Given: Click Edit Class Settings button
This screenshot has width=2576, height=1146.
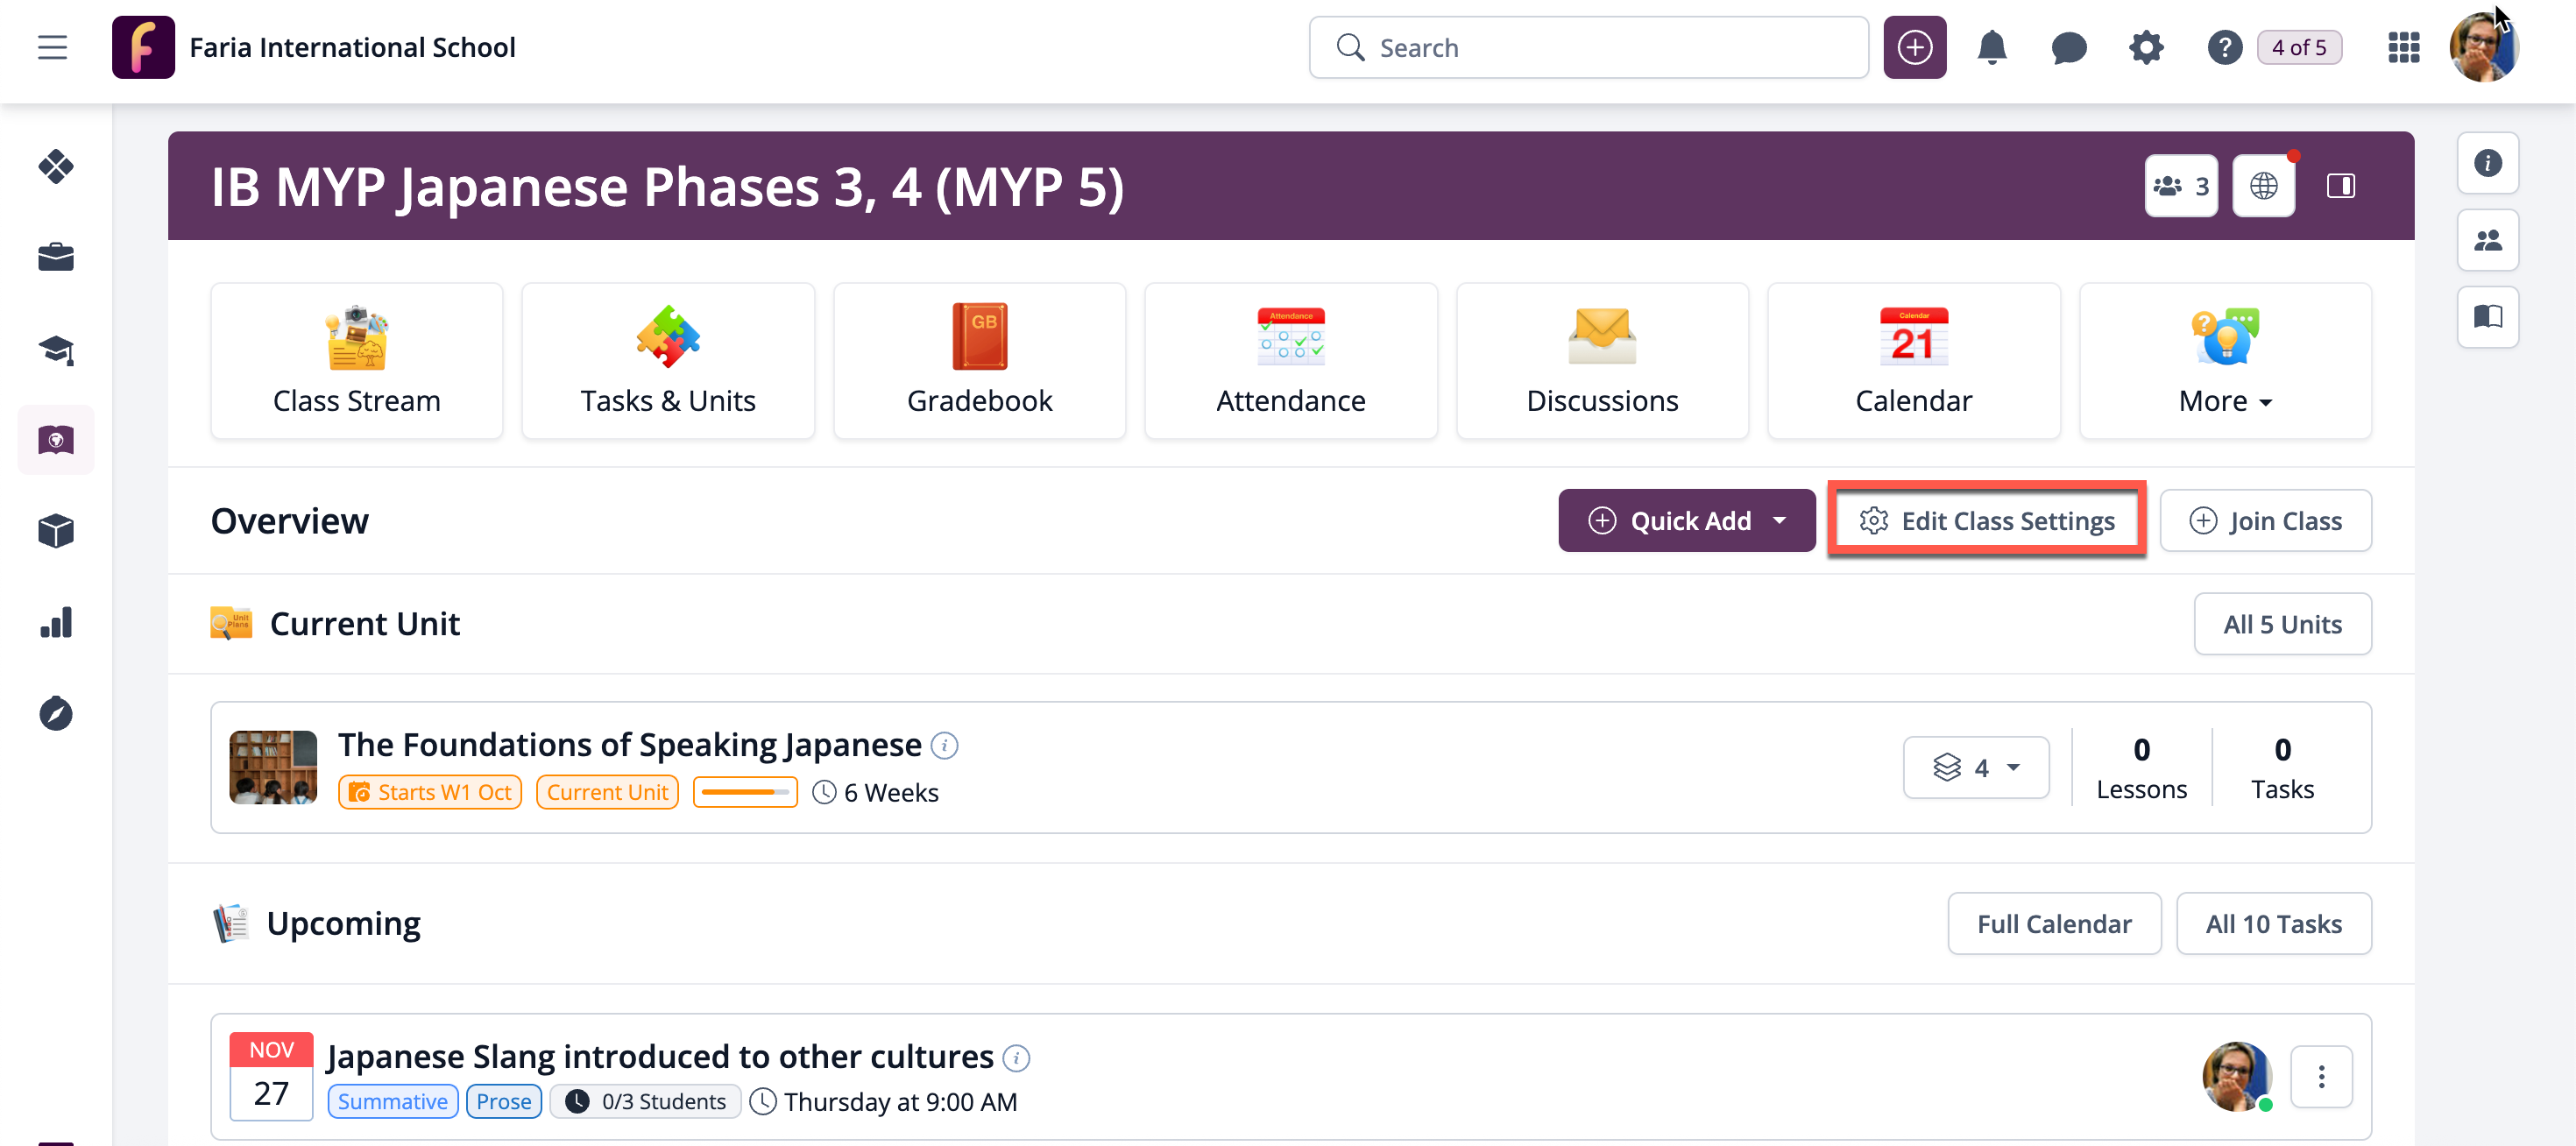Looking at the screenshot, I should pos(1987,521).
